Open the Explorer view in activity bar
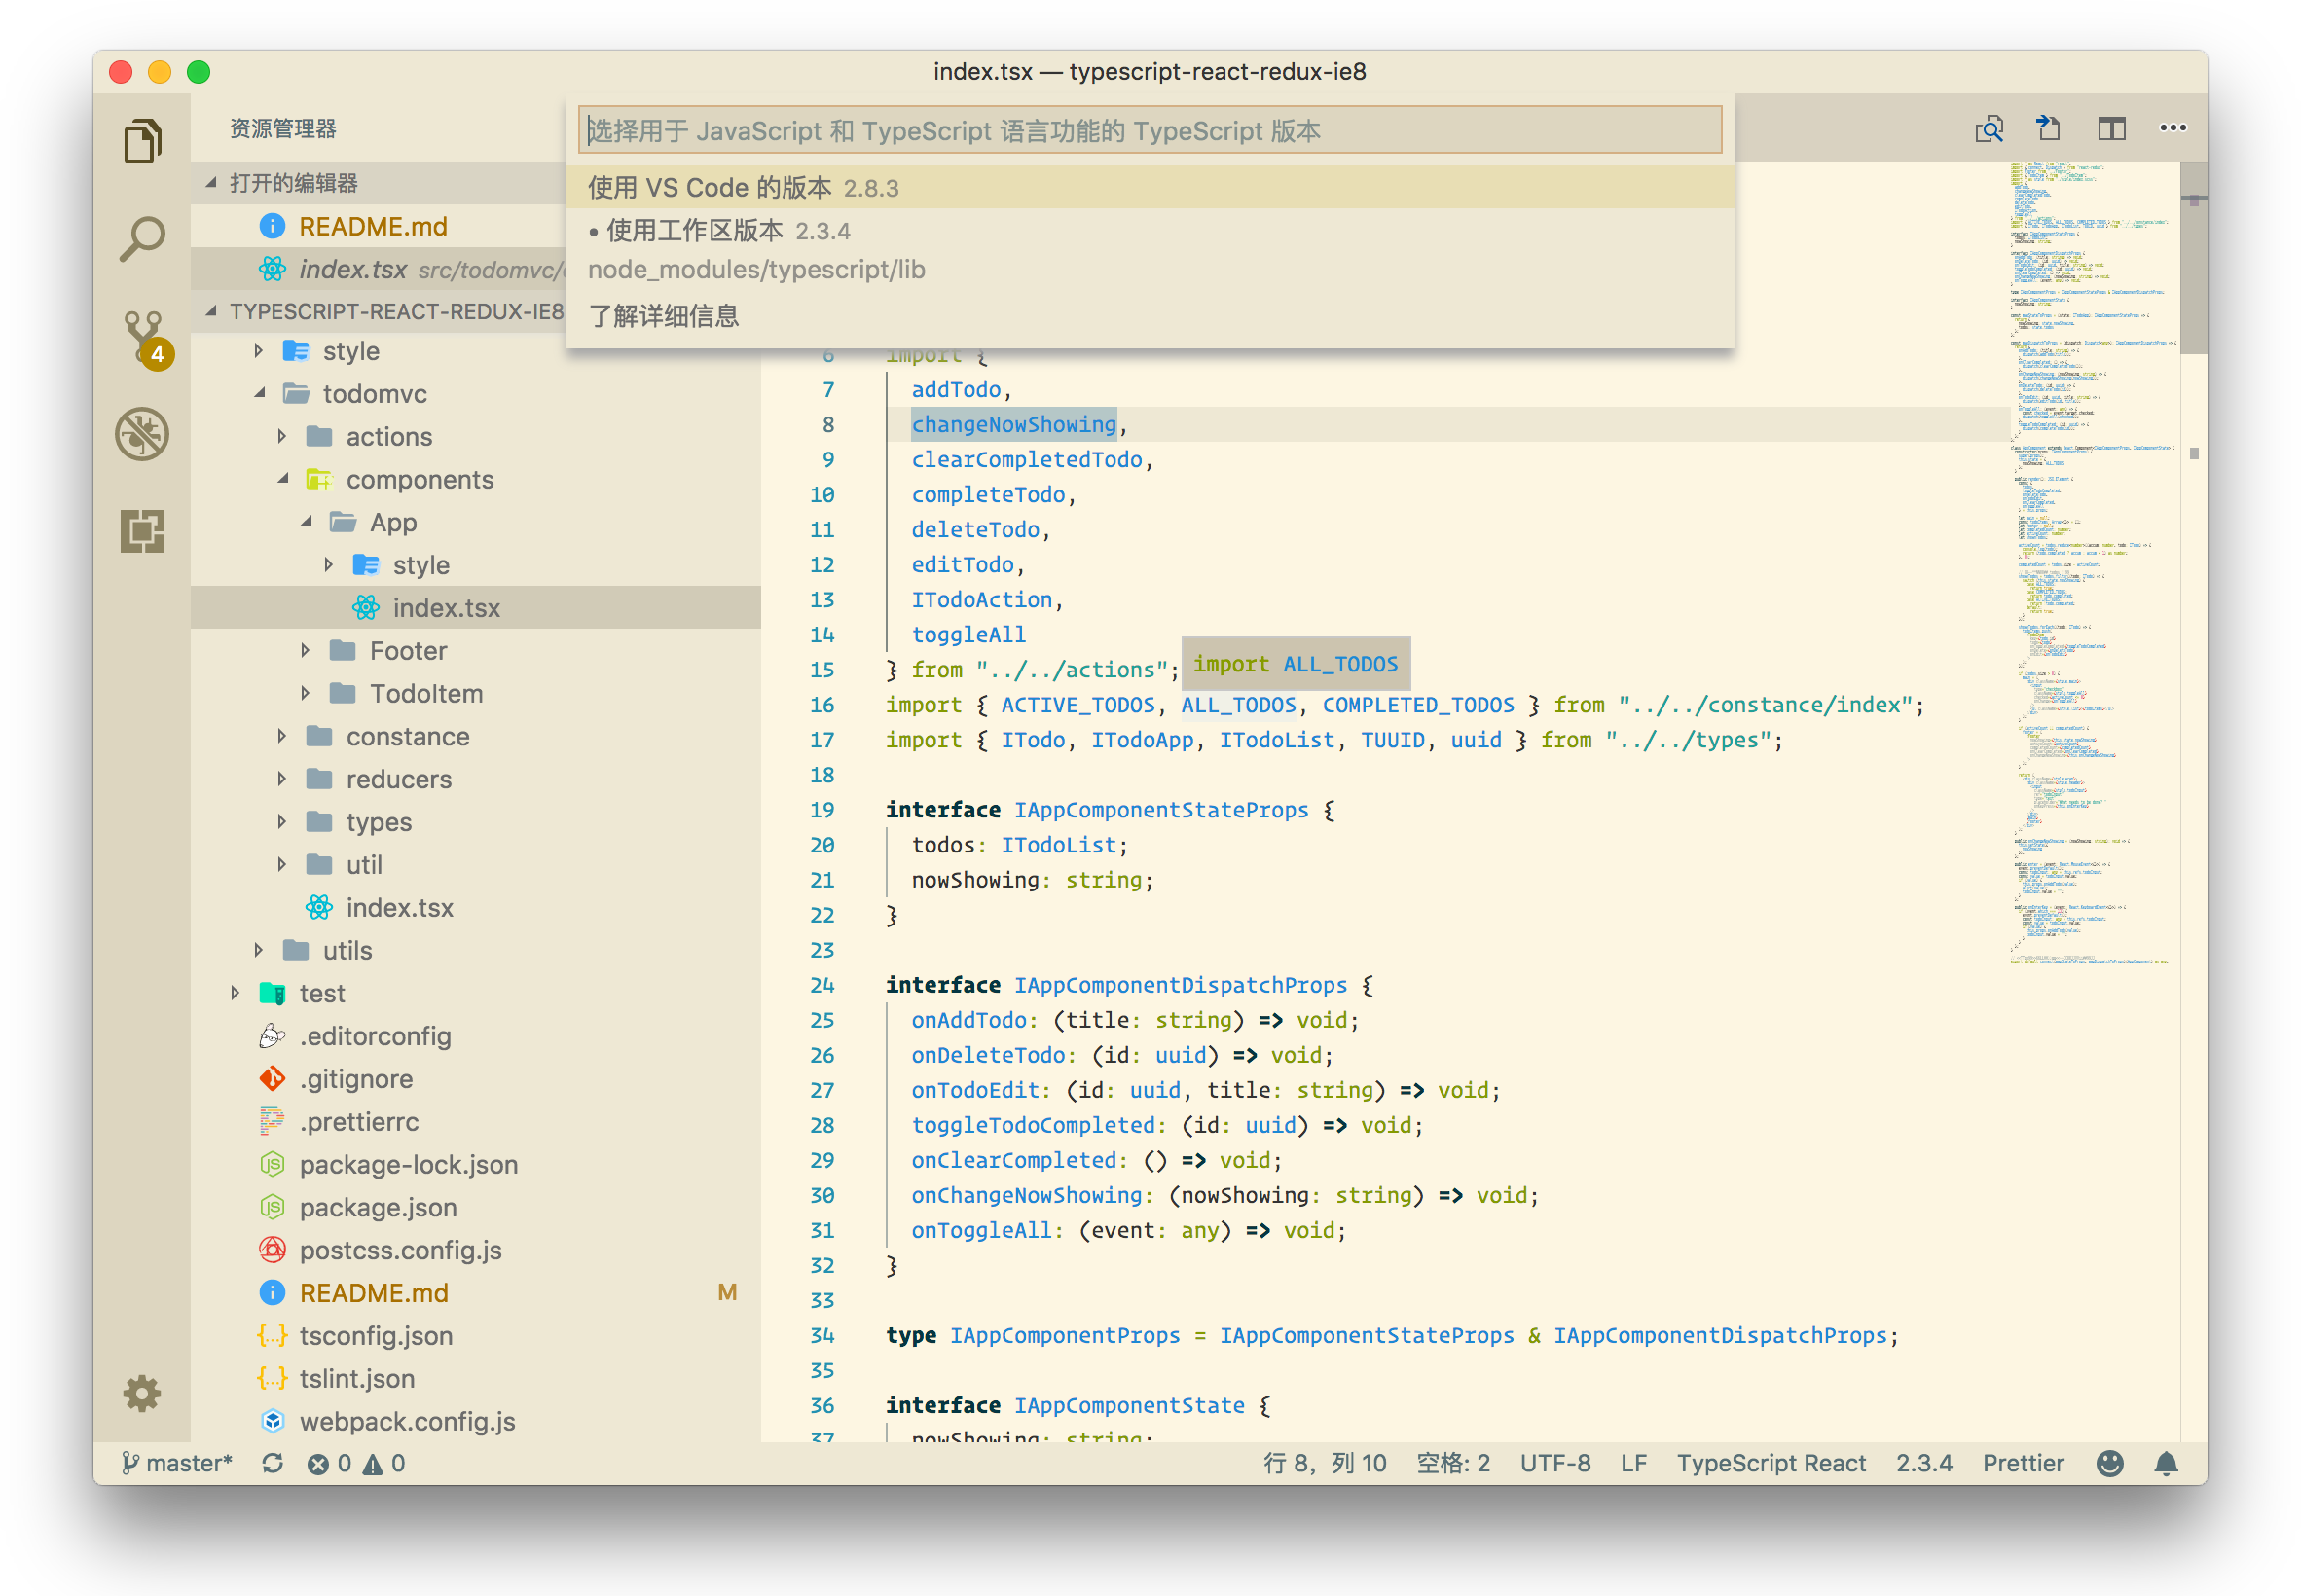The height and width of the screenshot is (1596, 2301). click(142, 141)
